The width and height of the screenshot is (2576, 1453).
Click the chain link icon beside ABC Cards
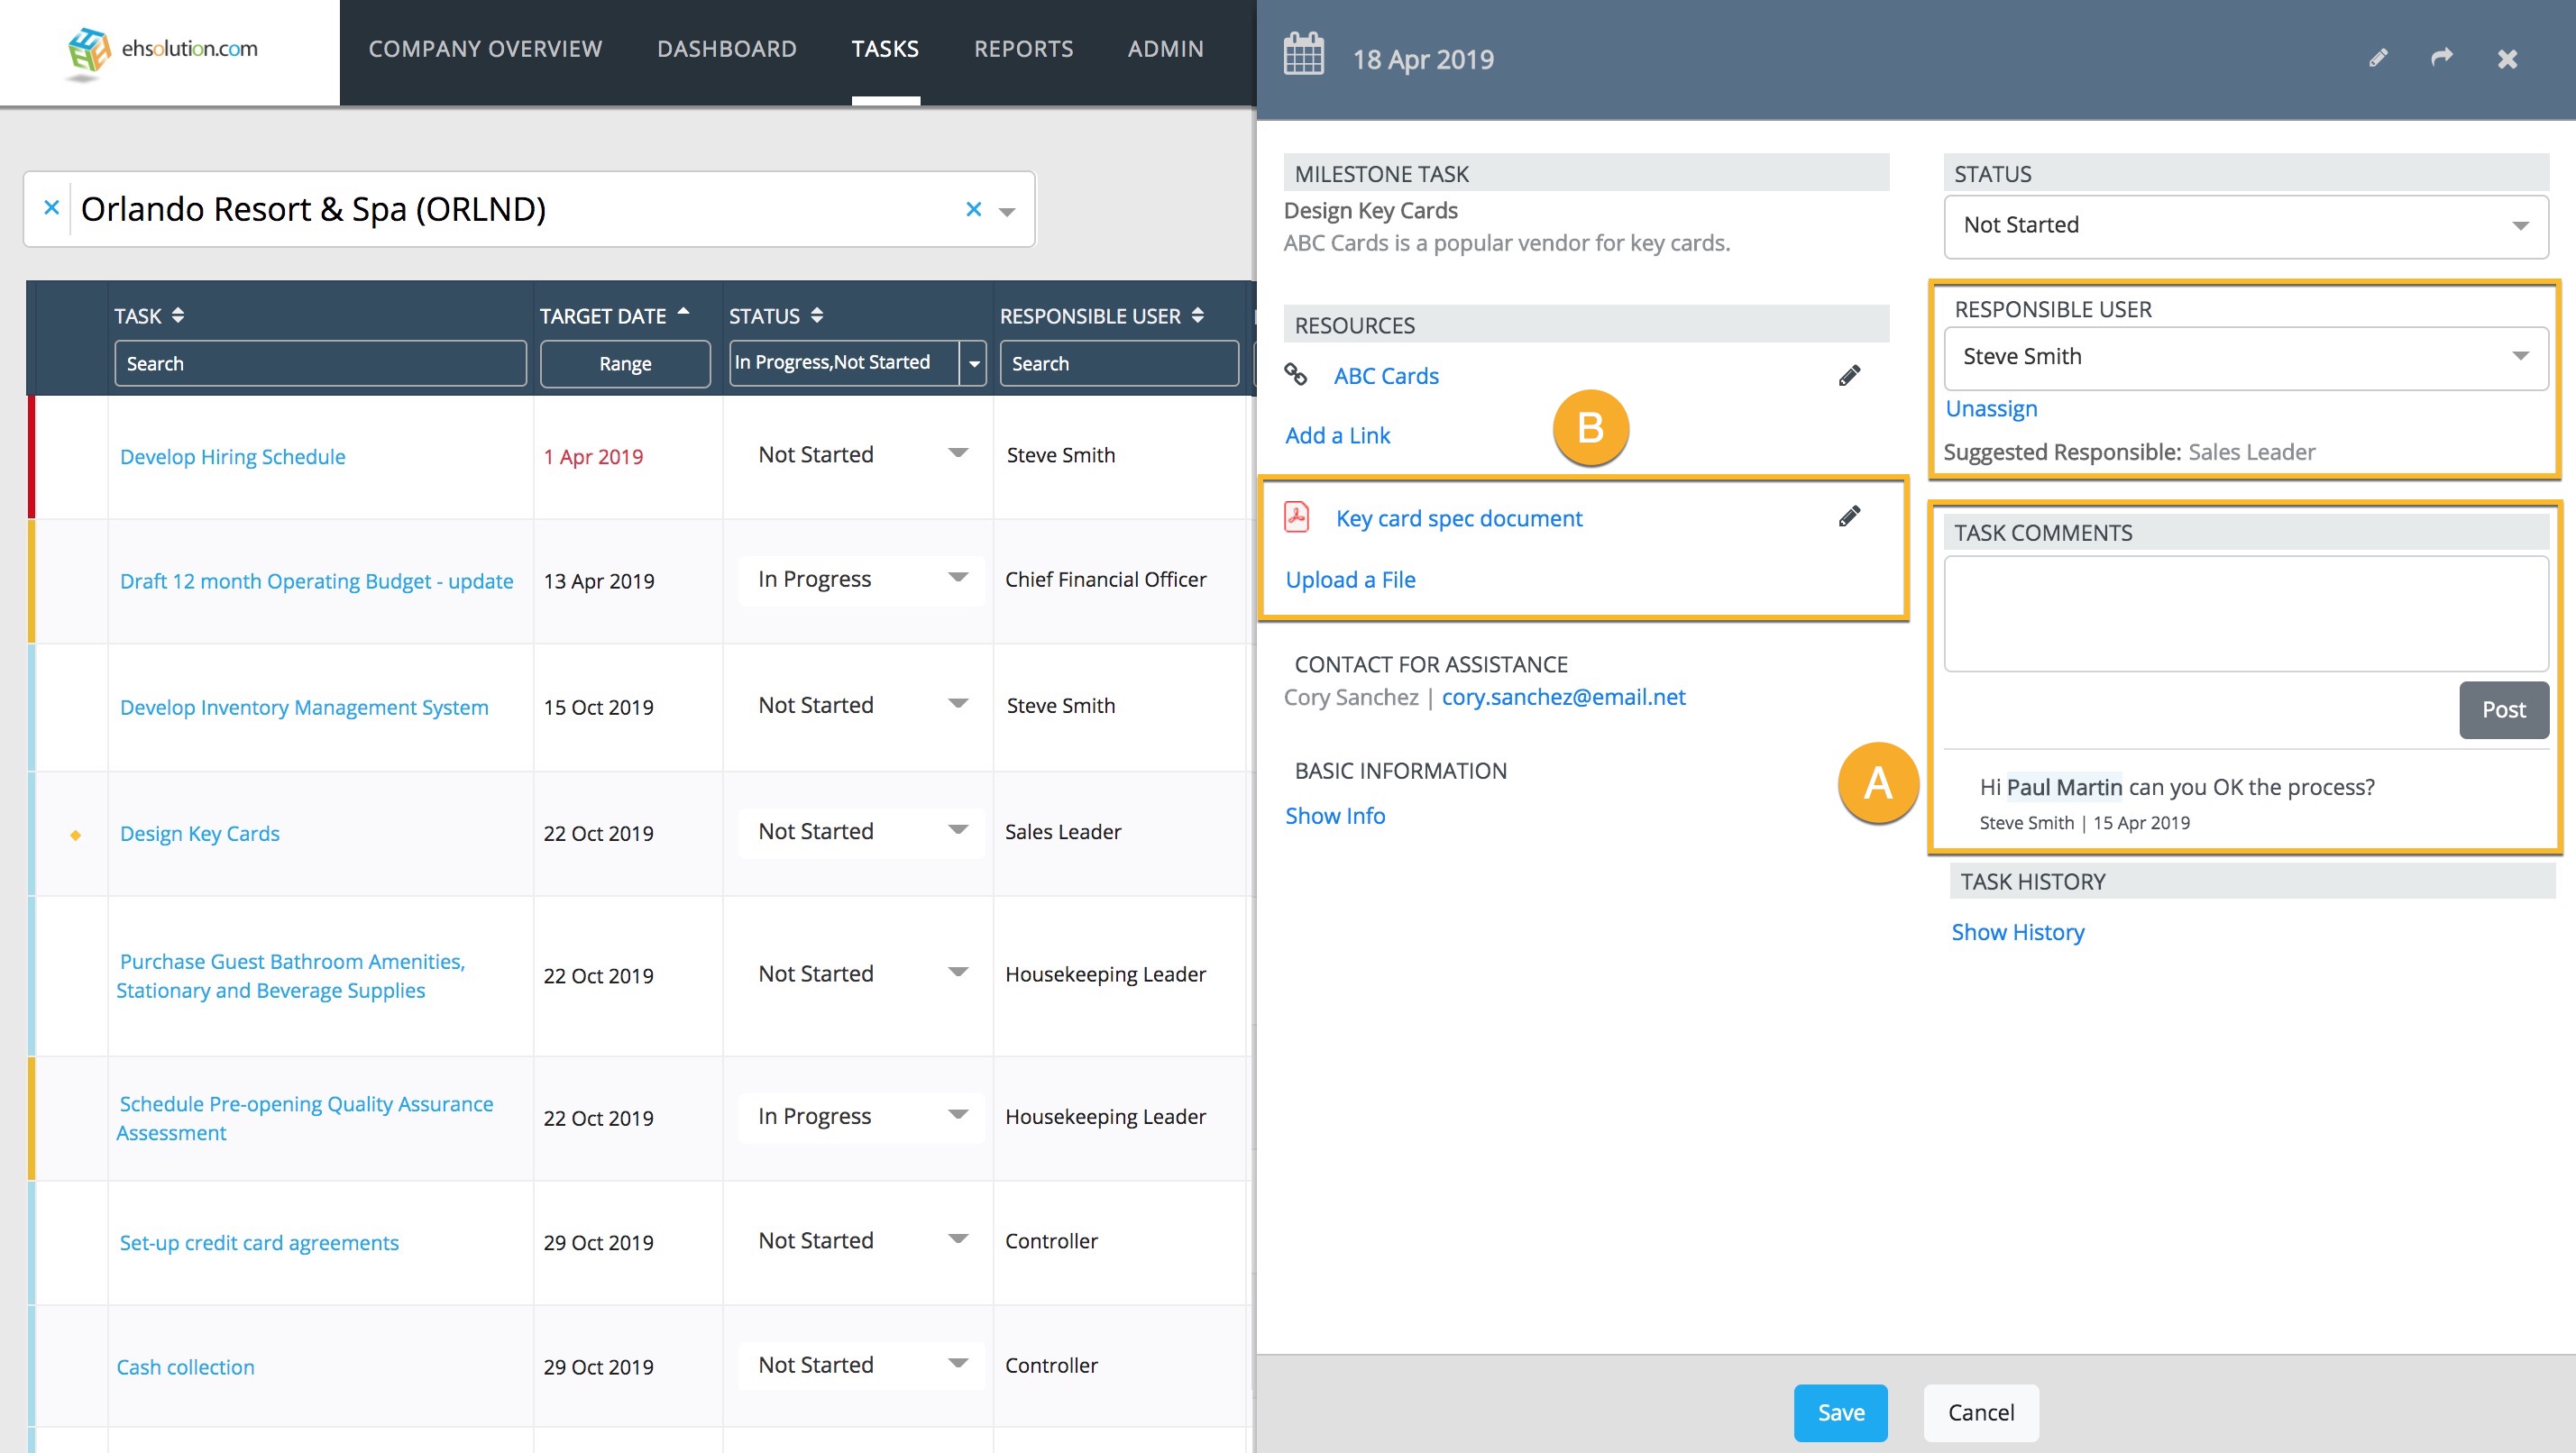pyautogui.click(x=1296, y=375)
